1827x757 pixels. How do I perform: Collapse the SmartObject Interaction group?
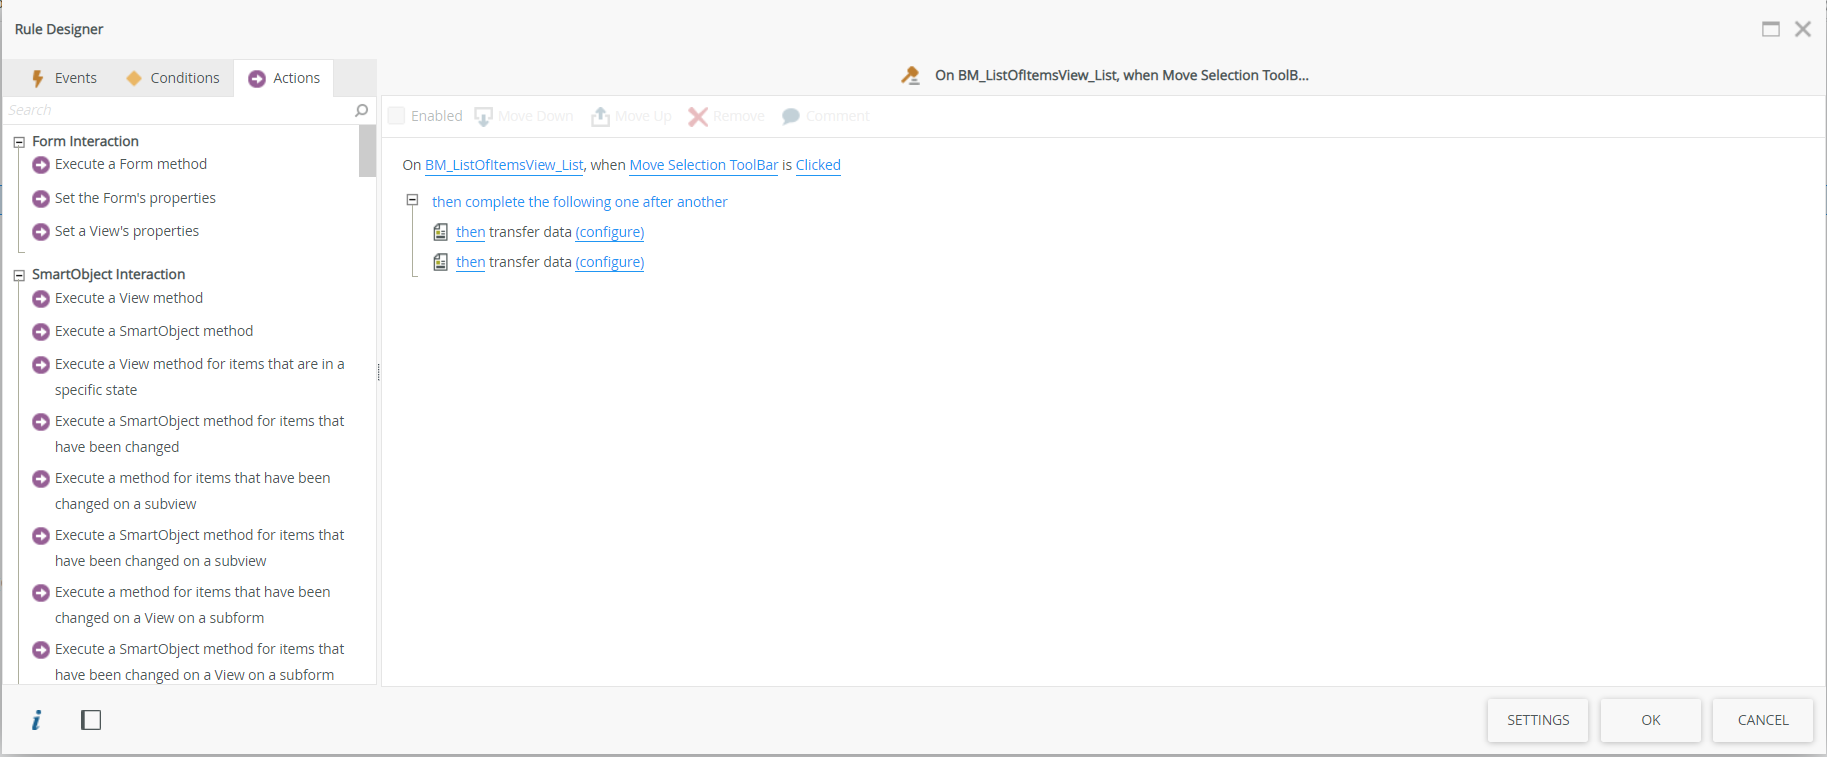tap(19, 275)
